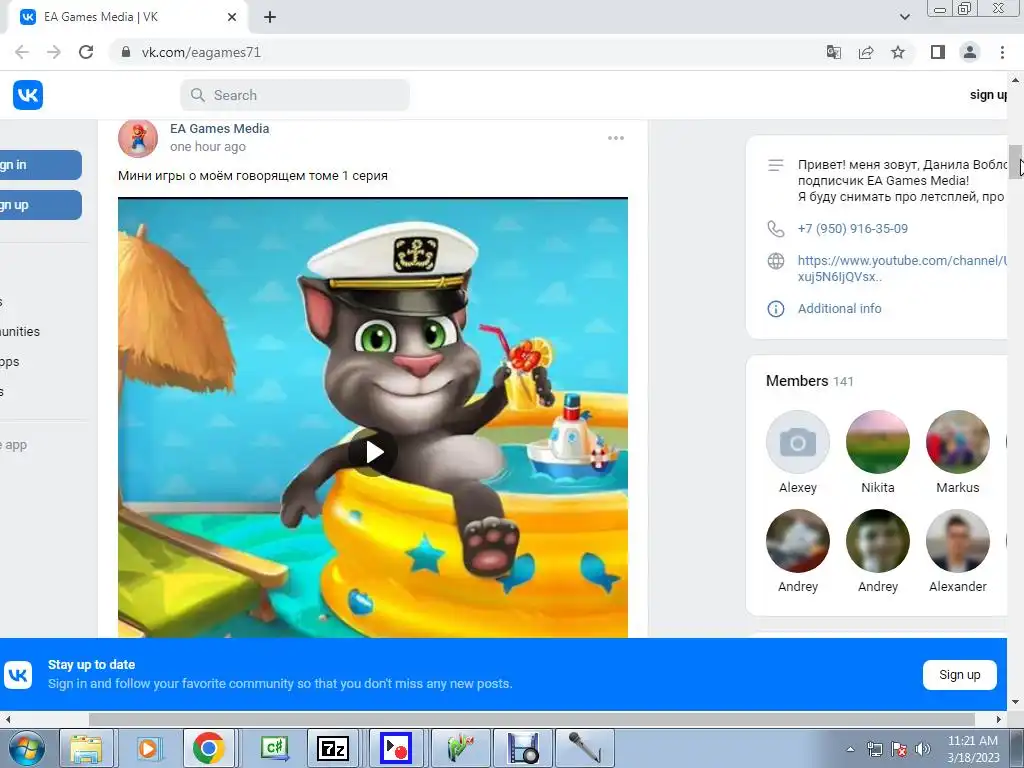This screenshot has width=1024, height=768.
Task: Click the VK logo in the header
Action: tap(27, 95)
